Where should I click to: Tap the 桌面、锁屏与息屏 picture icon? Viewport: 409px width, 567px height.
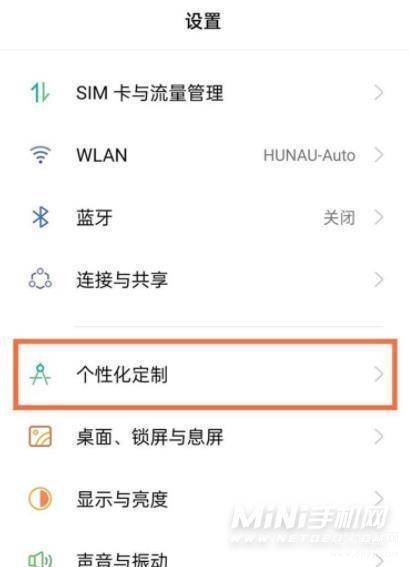(40, 436)
